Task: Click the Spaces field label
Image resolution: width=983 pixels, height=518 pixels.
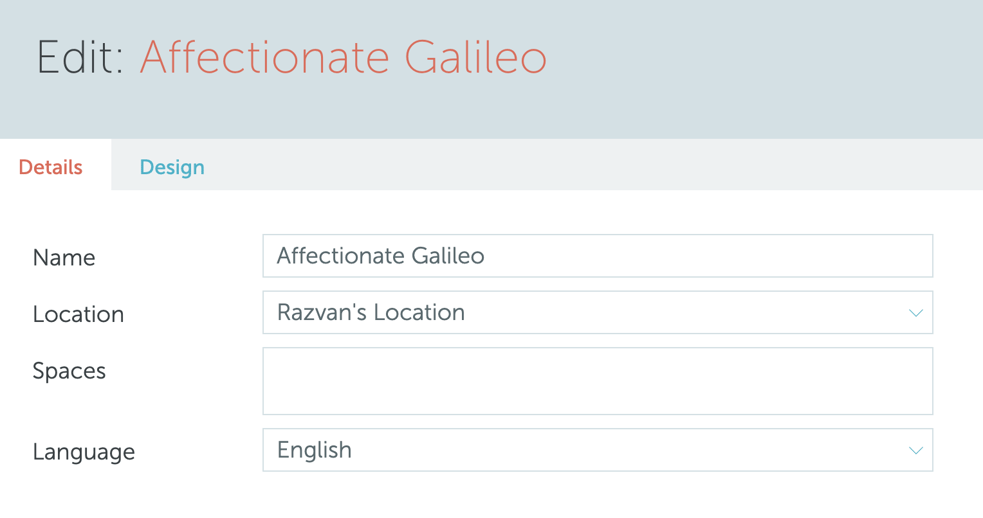Action: [69, 371]
